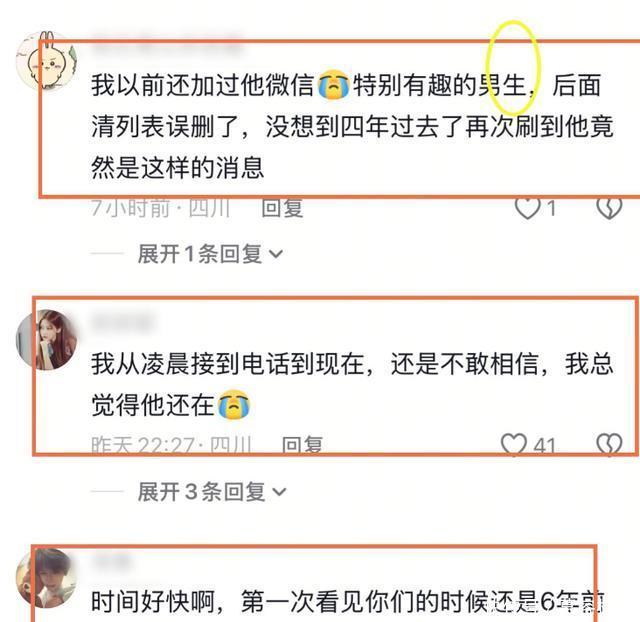Click chevron next to 展开1条回复

pyautogui.click(x=276, y=255)
